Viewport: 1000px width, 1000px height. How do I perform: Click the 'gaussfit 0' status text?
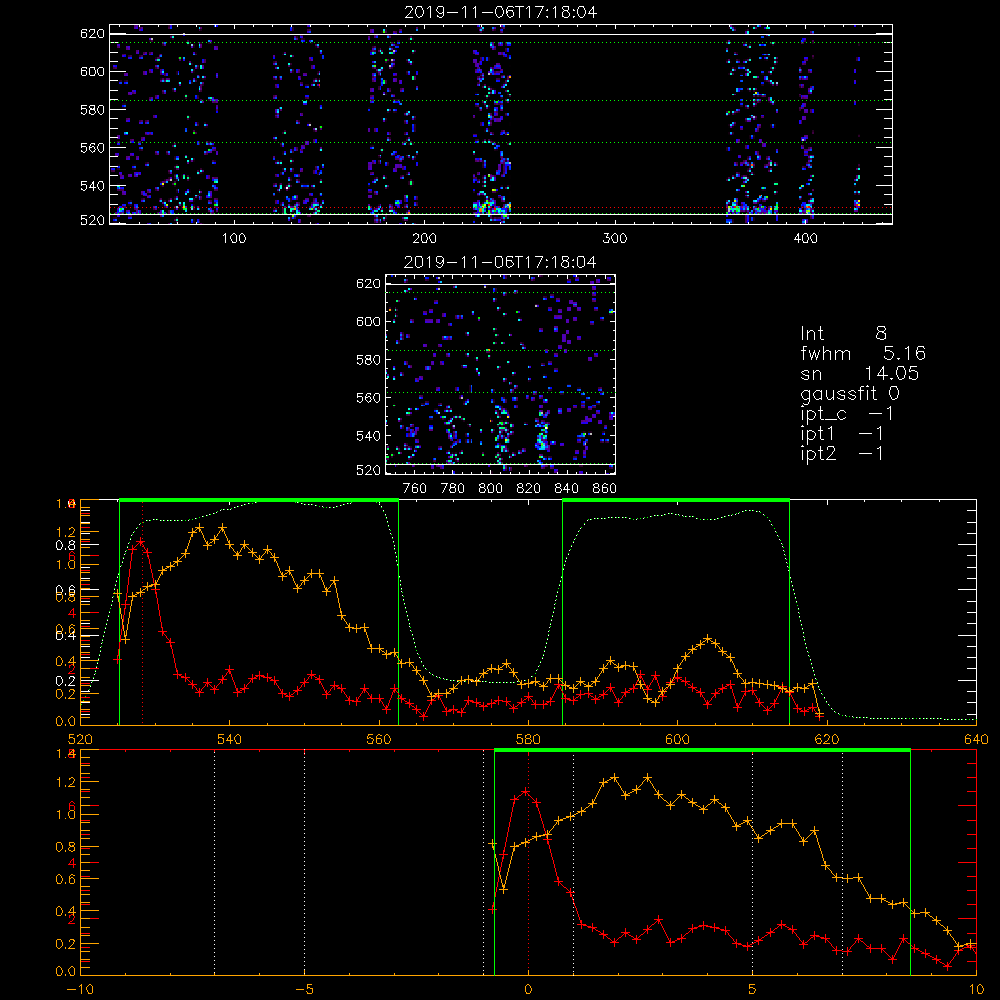[850, 394]
